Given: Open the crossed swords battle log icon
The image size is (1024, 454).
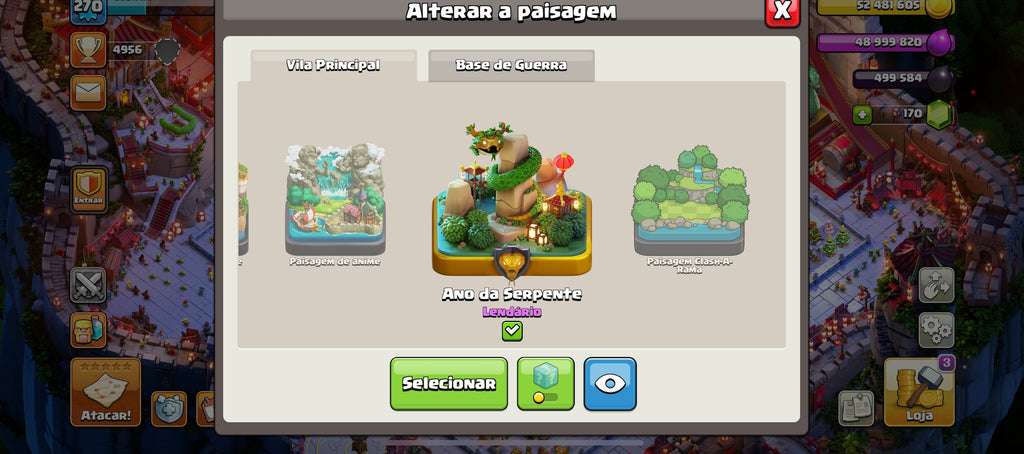Looking at the screenshot, I should coord(88,285).
